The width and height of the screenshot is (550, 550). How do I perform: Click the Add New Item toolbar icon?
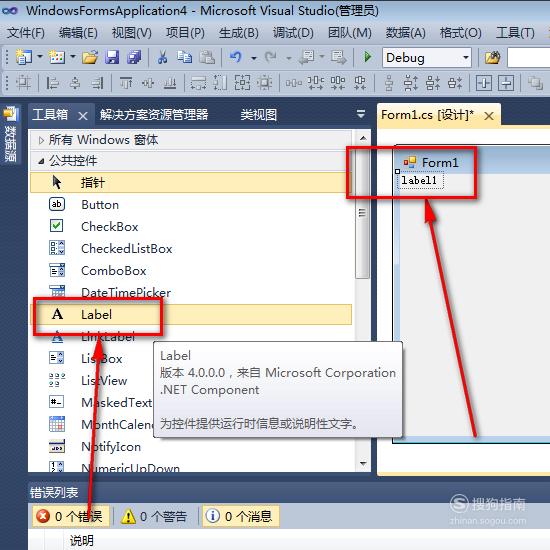click(x=57, y=57)
